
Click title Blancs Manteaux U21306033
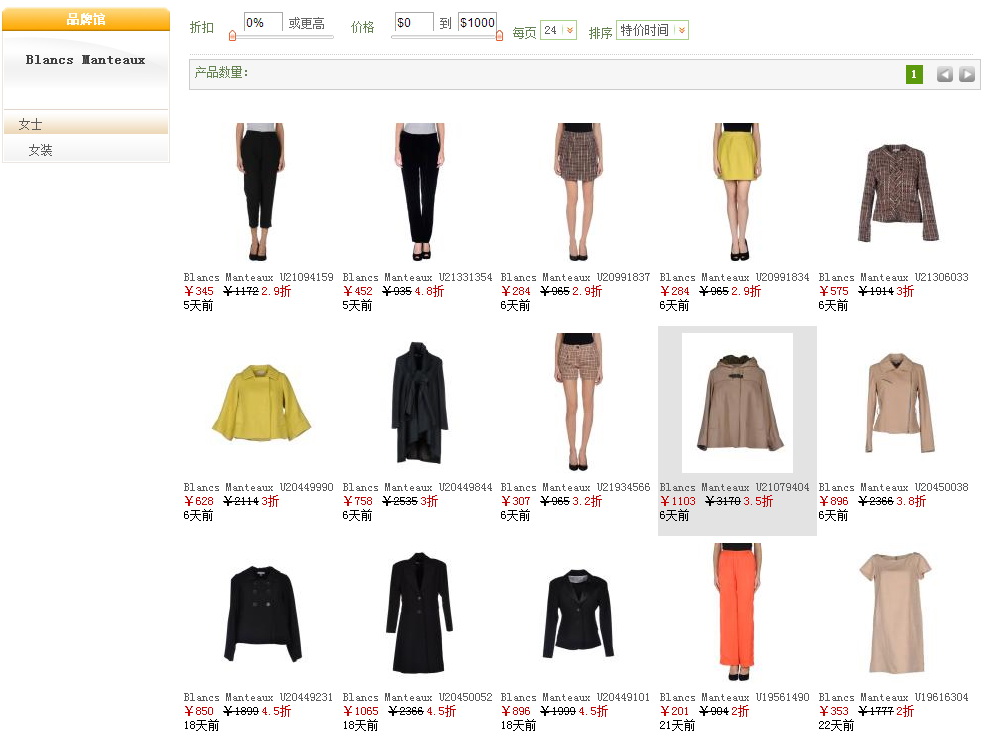point(893,277)
